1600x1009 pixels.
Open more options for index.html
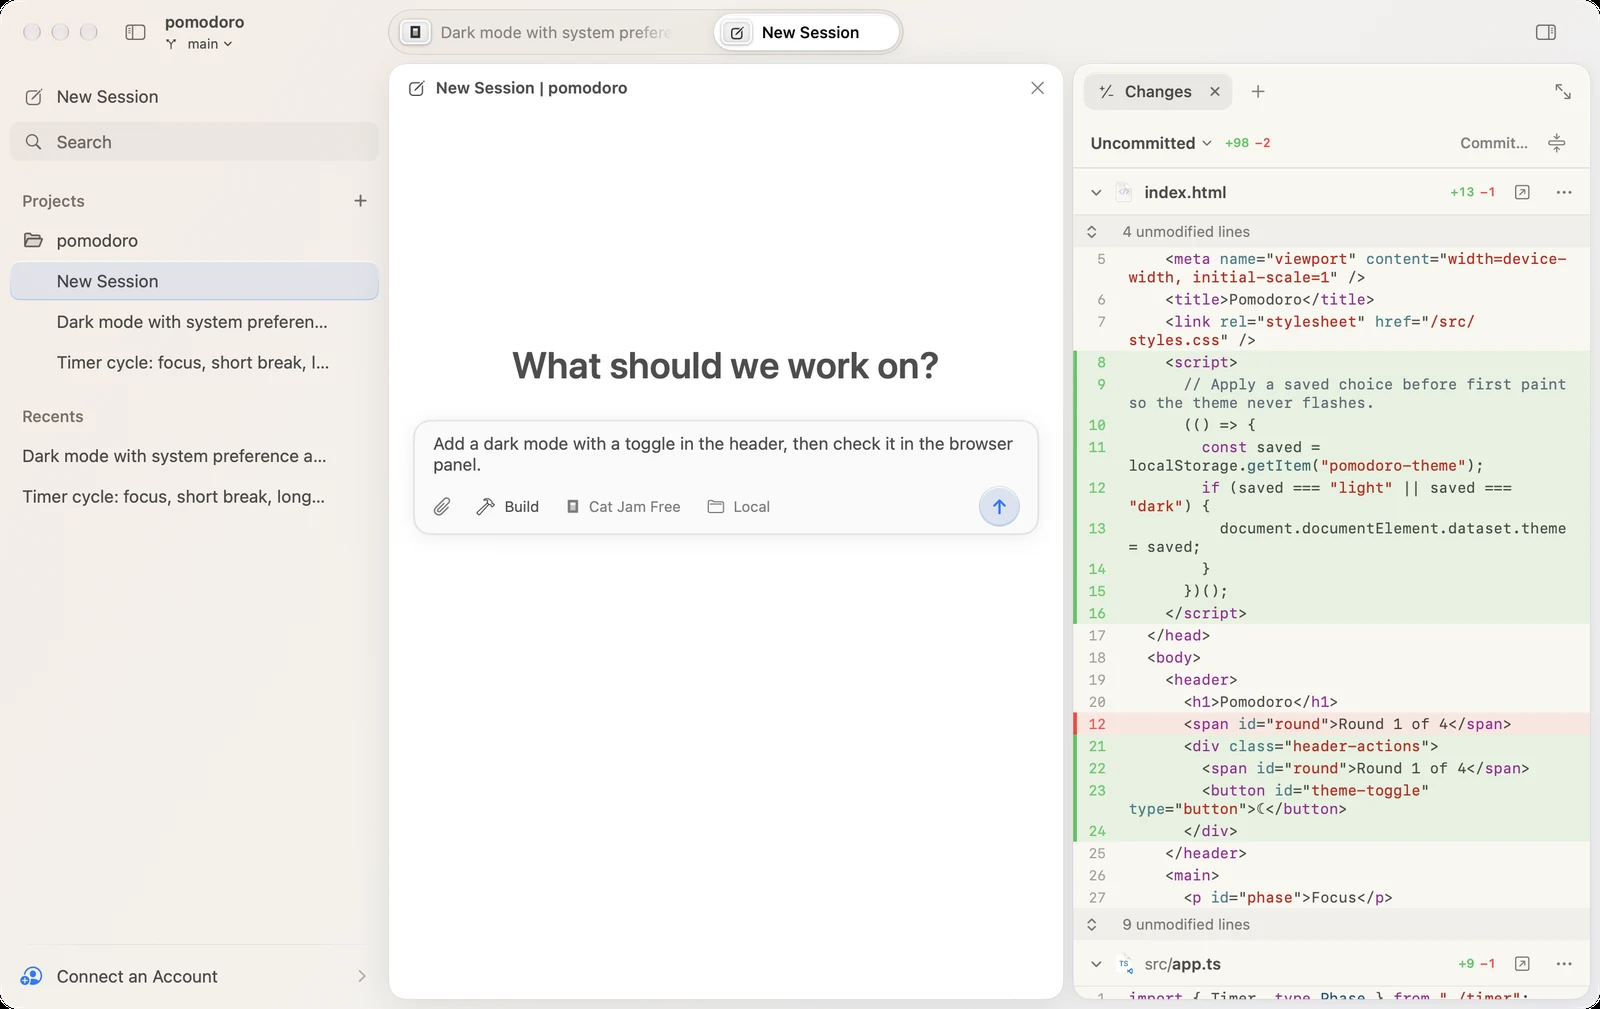tap(1564, 192)
